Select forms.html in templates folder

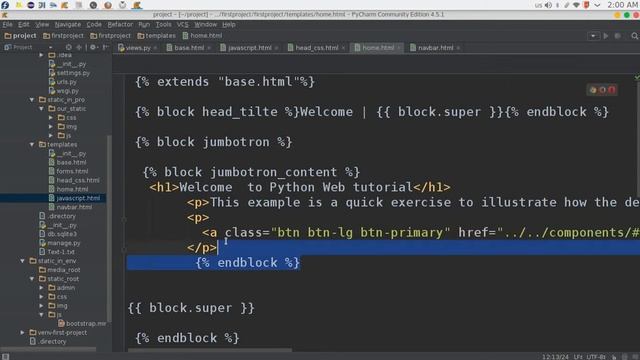click(x=69, y=171)
